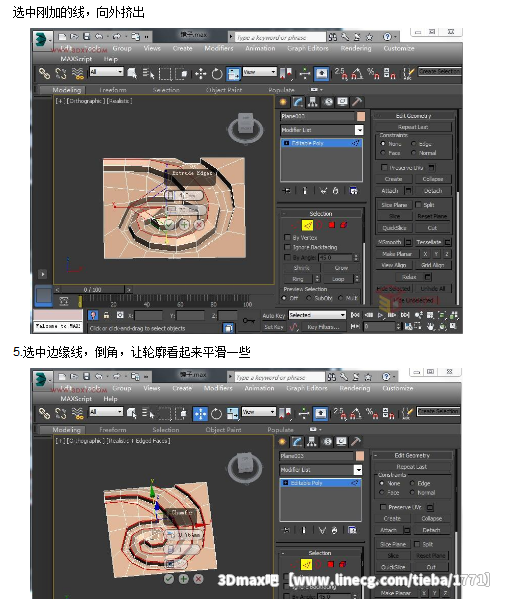Viewport: 530px width, 599px height.
Task: Cancel Extrude Edges caddy with X, upper viewport
Action: (x=199, y=225)
